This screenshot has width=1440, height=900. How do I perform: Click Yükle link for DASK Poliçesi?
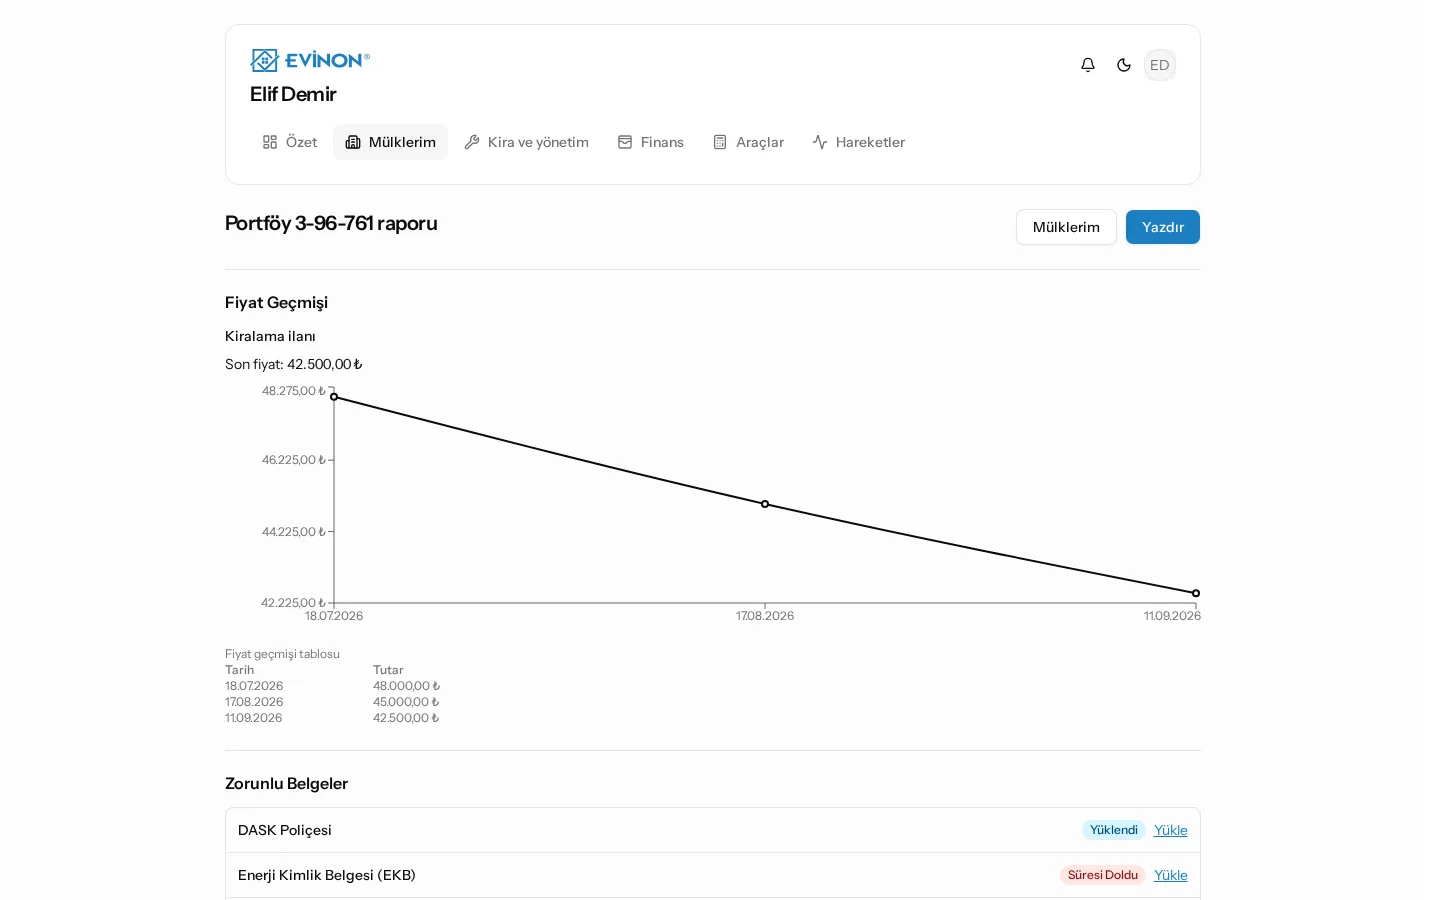(x=1171, y=830)
